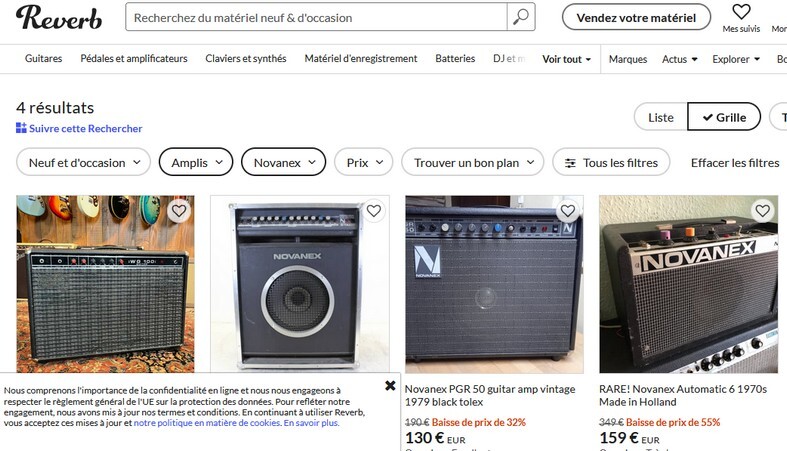This screenshot has height=451, width=787.
Task: Select the Grille view option
Action: pyautogui.click(x=724, y=117)
